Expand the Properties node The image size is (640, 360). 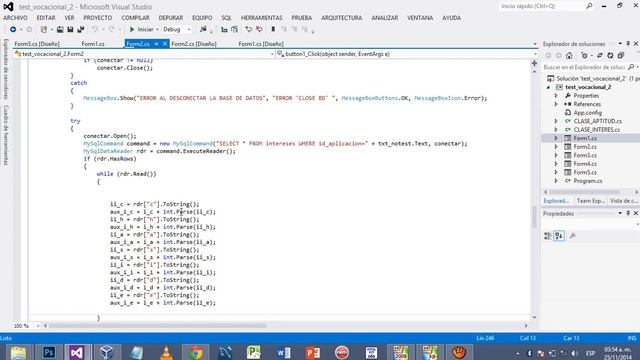coord(556,96)
